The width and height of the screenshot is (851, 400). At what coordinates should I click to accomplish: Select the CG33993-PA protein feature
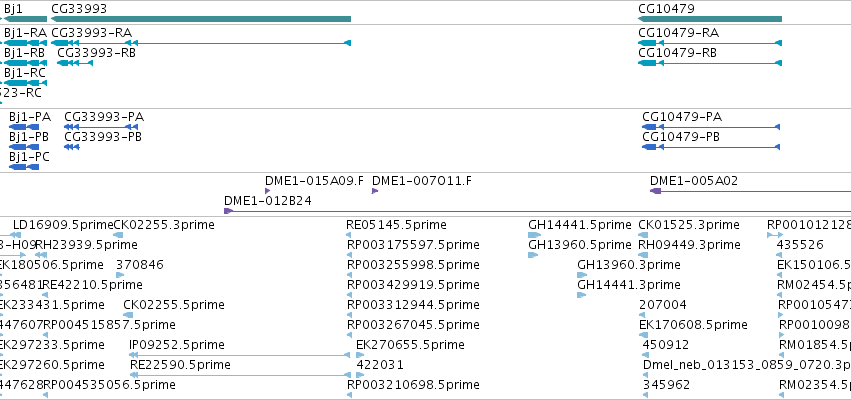[101, 127]
